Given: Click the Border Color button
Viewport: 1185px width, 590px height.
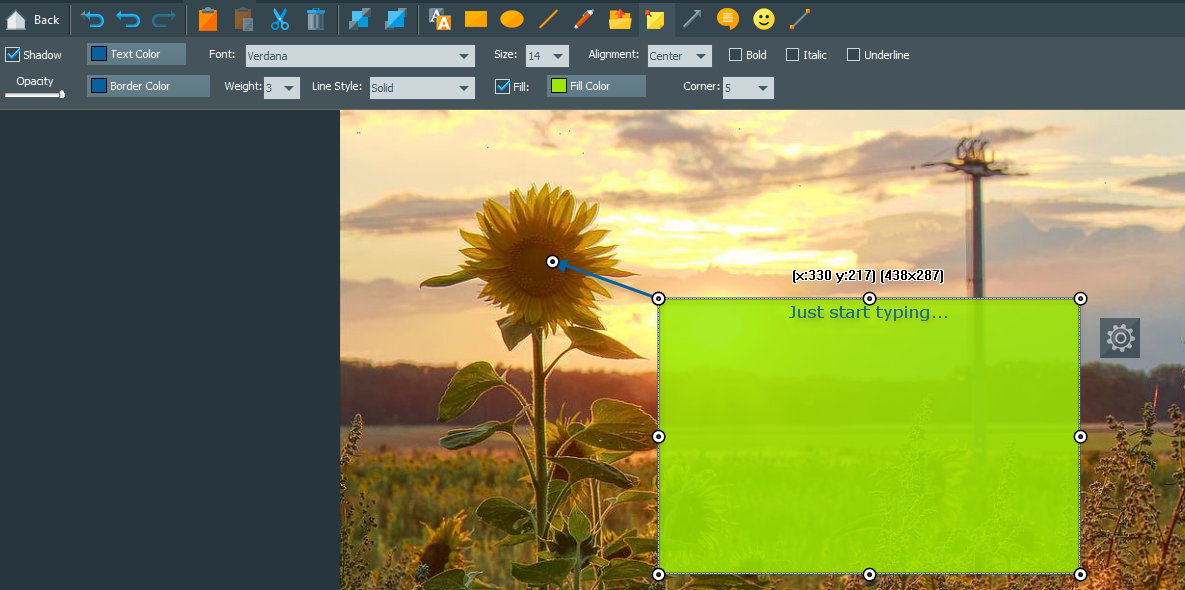Looking at the screenshot, I should point(148,86).
